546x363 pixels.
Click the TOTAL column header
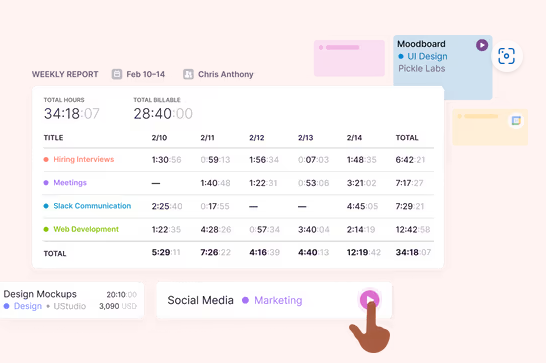(x=407, y=138)
